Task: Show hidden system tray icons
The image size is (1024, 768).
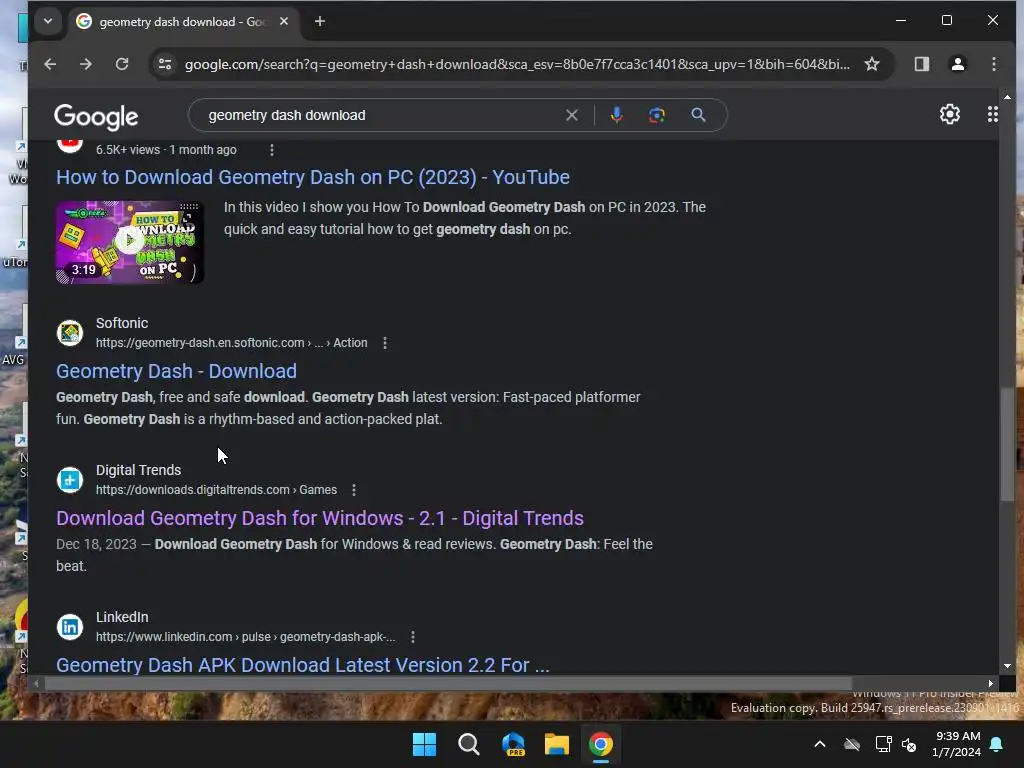Action: point(820,744)
